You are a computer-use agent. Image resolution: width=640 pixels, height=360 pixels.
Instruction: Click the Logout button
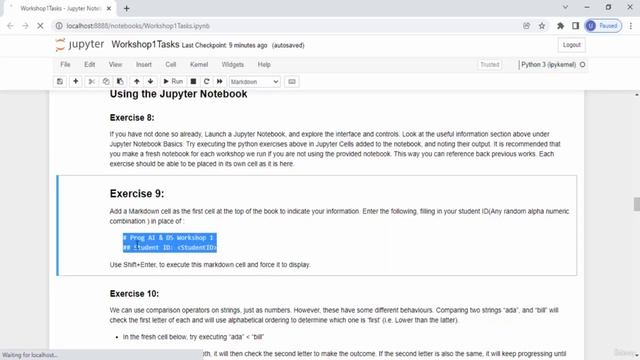[571, 45]
